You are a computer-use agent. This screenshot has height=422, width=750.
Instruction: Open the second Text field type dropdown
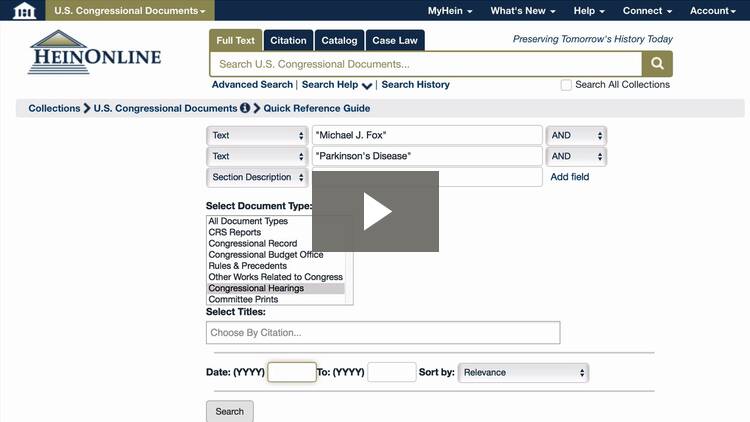tap(257, 156)
